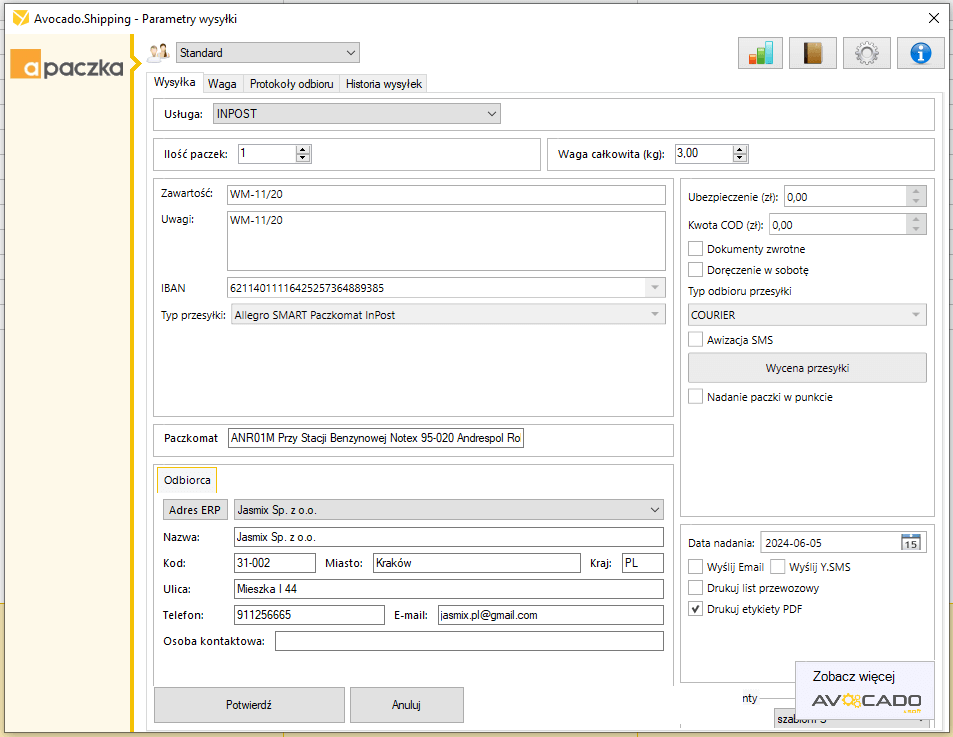Image resolution: width=953 pixels, height=737 pixels.
Task: Click the Potwierdź button
Action: [x=249, y=705]
